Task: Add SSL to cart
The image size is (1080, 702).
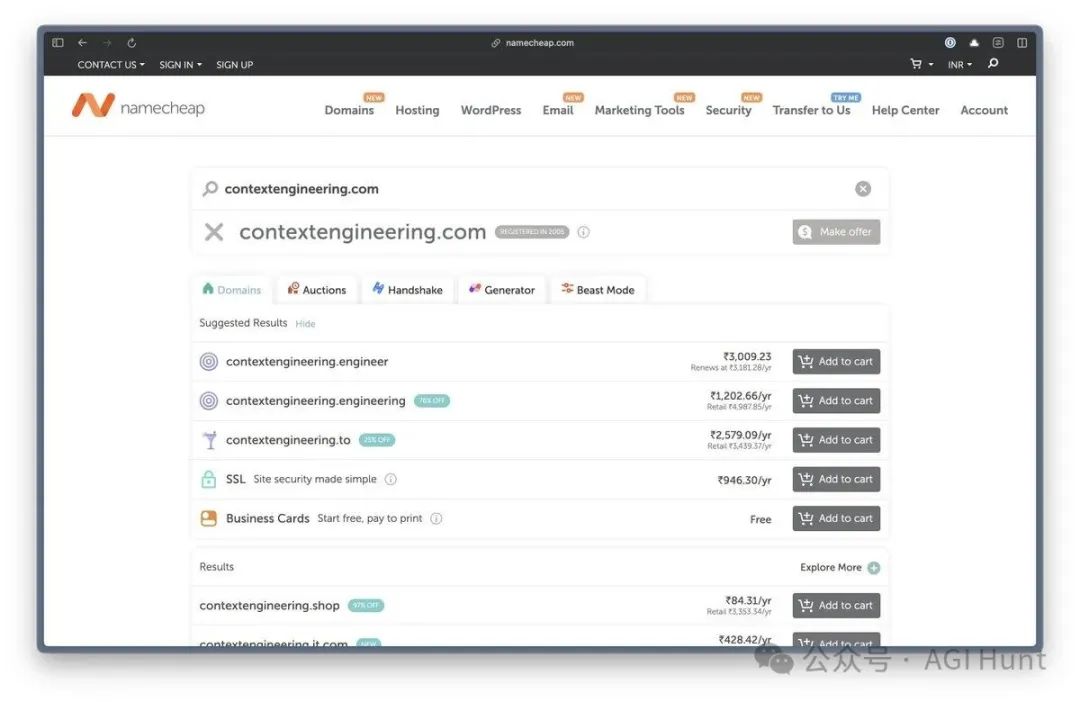Action: point(836,479)
